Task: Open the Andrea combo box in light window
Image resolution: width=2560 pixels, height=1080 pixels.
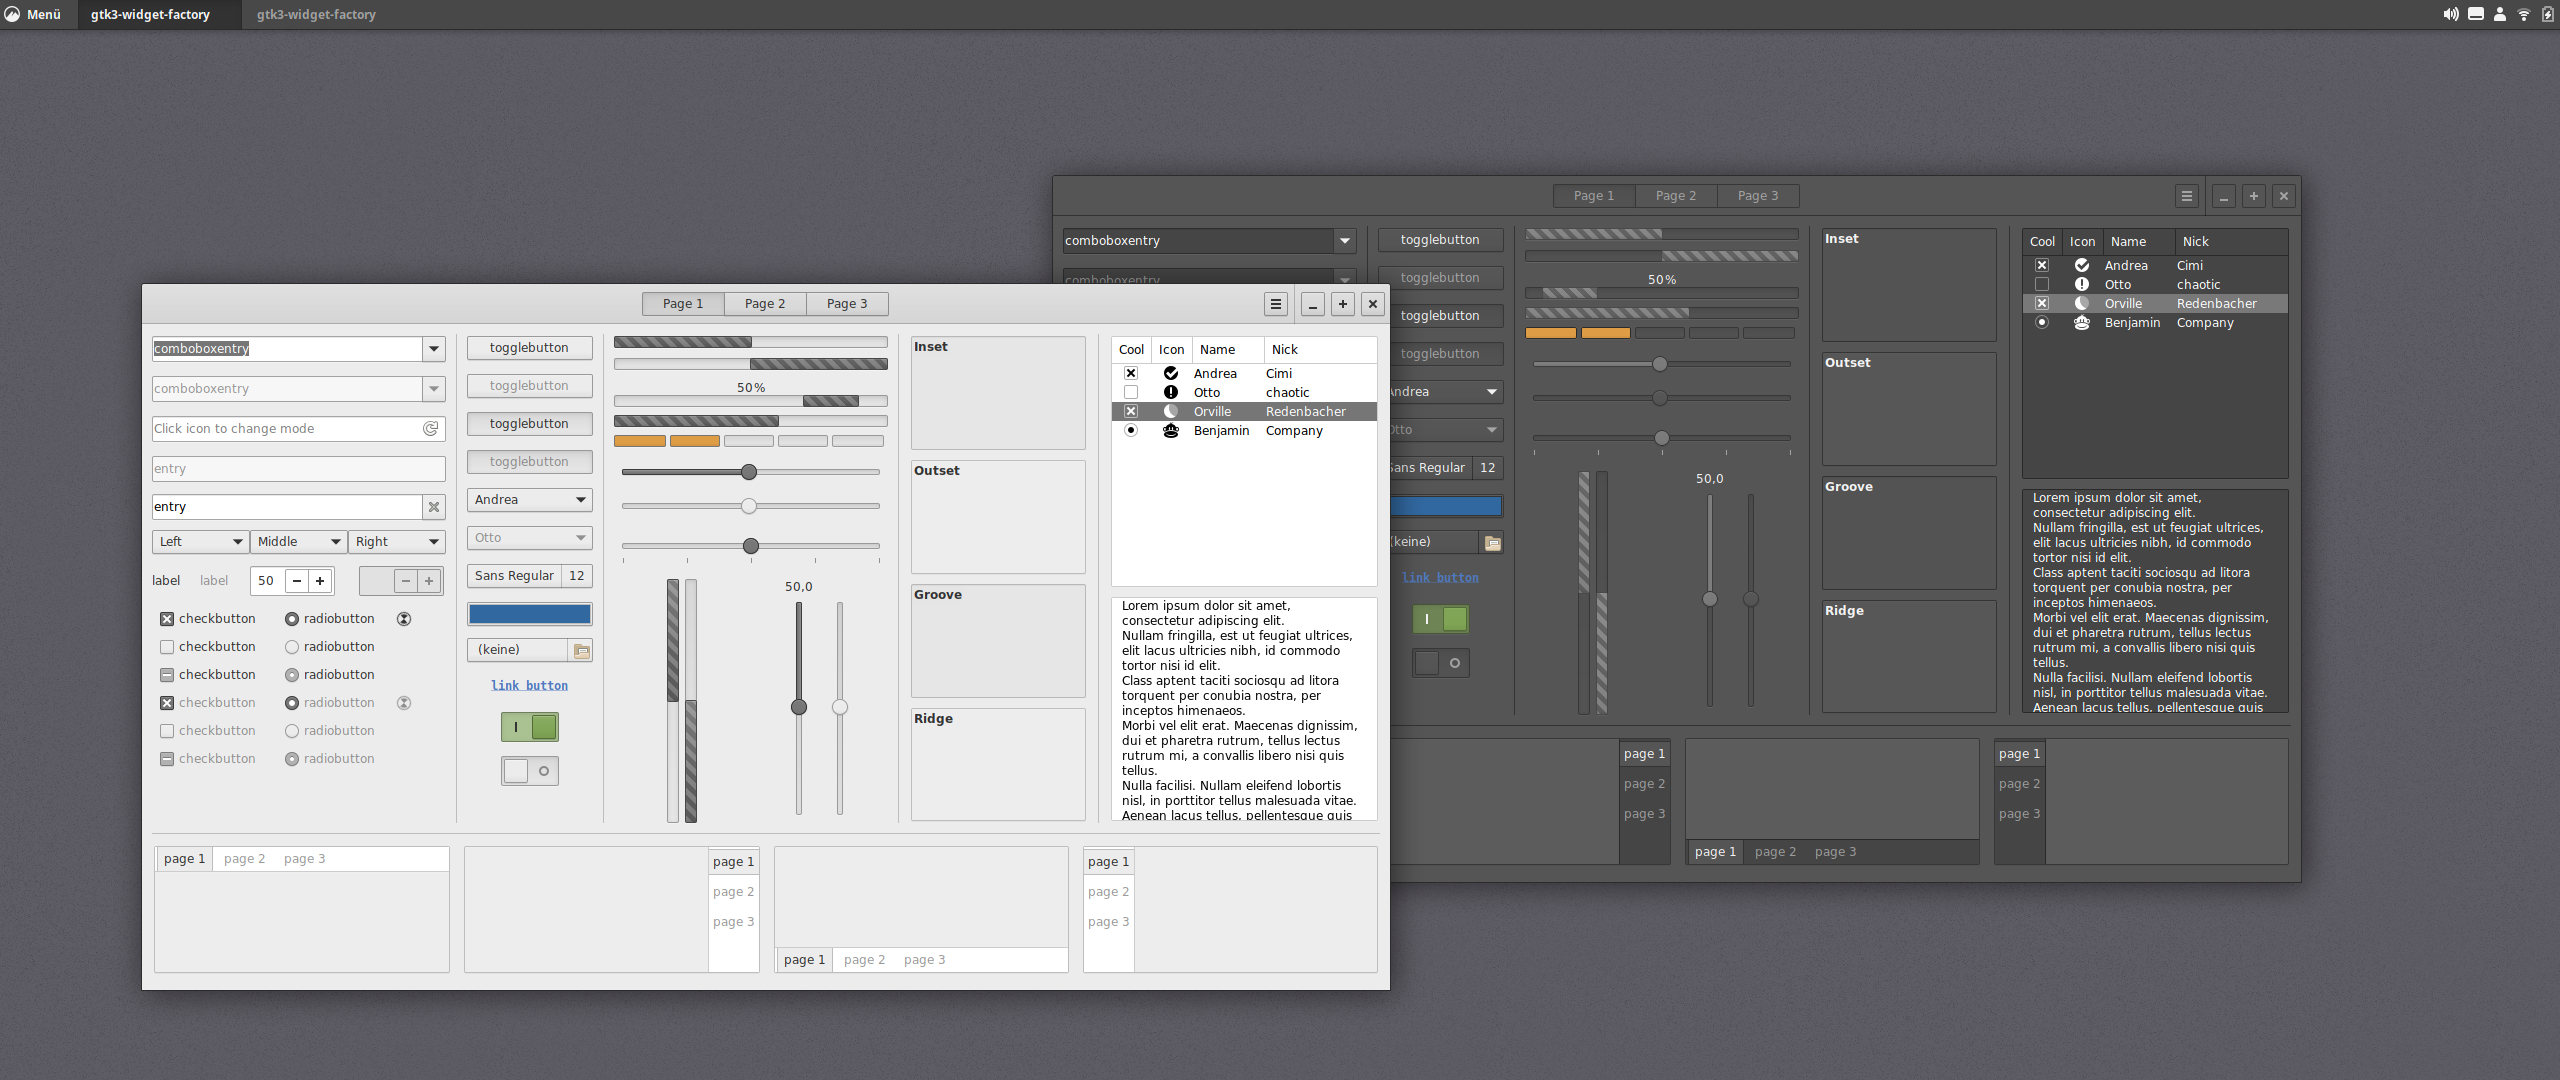Action: pos(530,500)
